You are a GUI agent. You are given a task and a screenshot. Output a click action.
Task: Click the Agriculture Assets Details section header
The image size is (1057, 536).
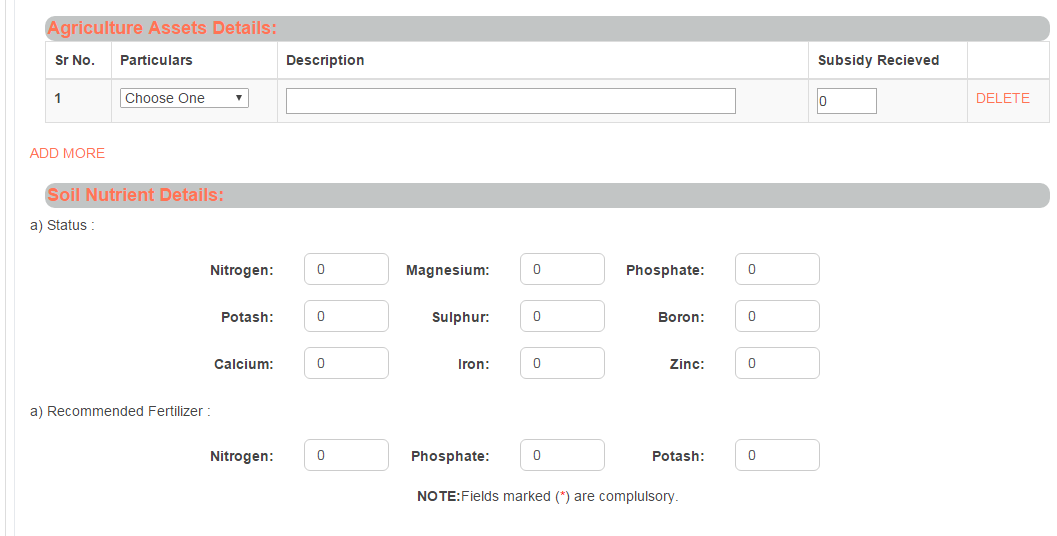[x=162, y=28]
